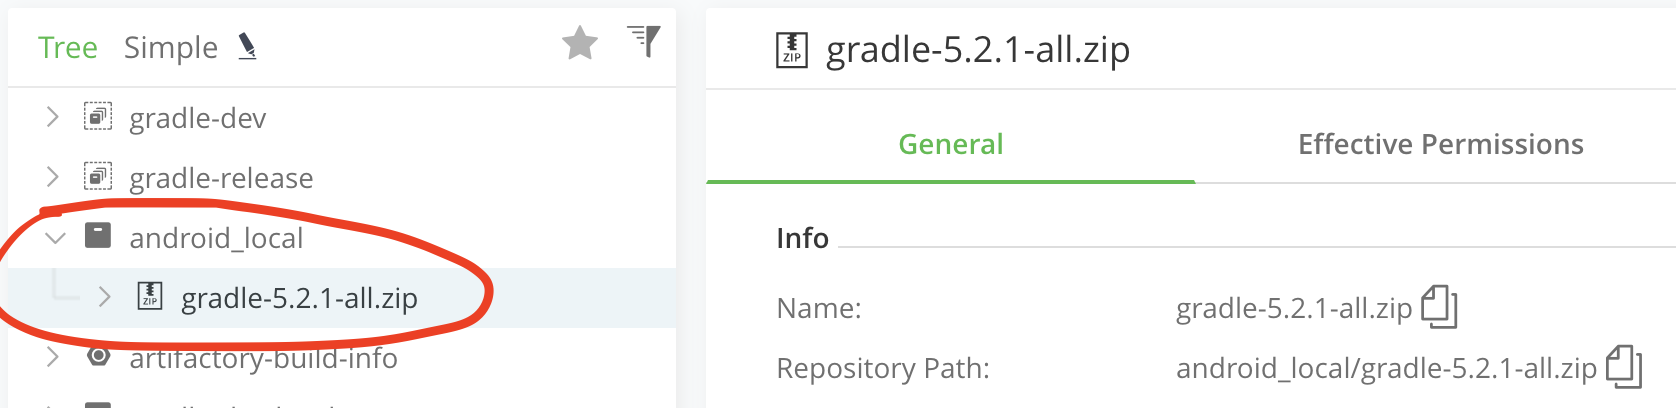The width and height of the screenshot is (1676, 408).
Task: Expand the gradle-5.2.1-all.zip archive node
Action: (104, 297)
